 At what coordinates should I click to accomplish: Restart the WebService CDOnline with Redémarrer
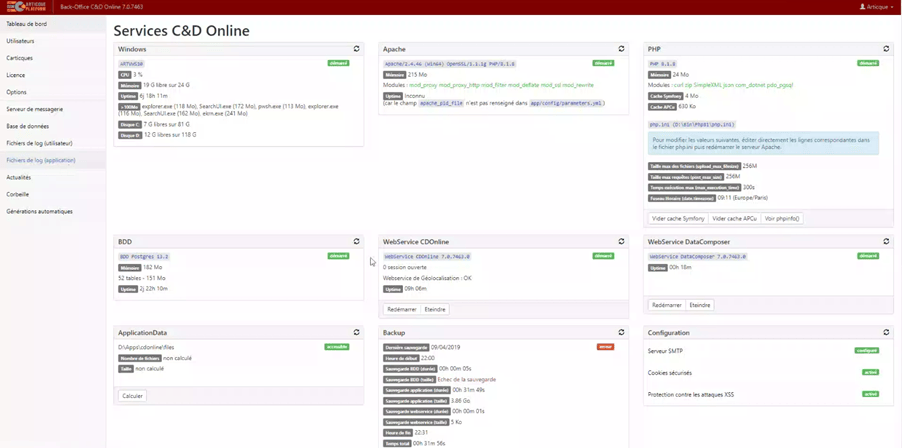(x=402, y=309)
